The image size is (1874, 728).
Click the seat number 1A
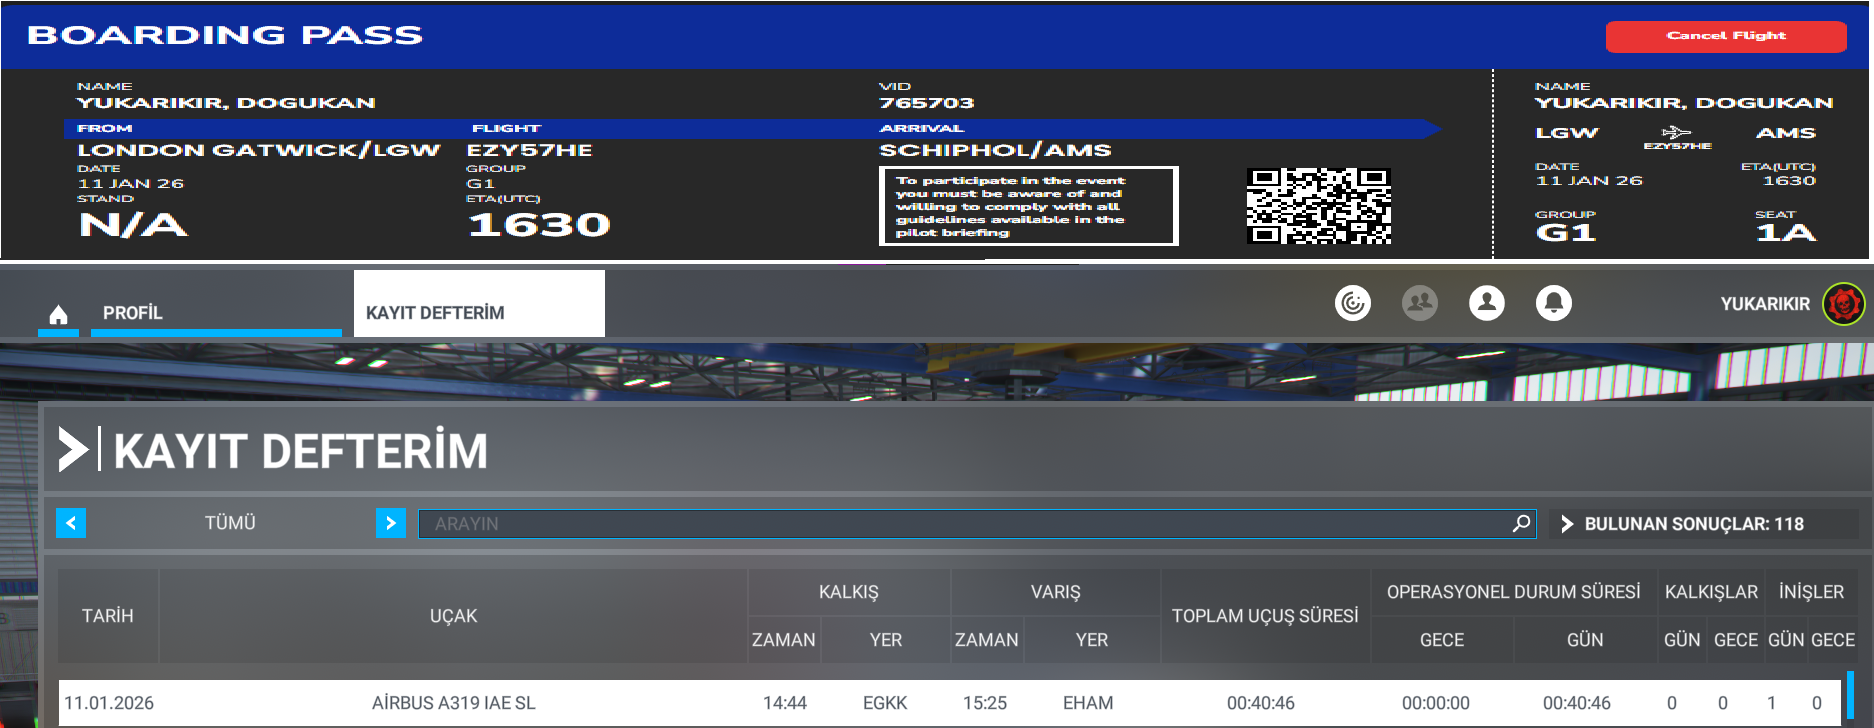1786,233
